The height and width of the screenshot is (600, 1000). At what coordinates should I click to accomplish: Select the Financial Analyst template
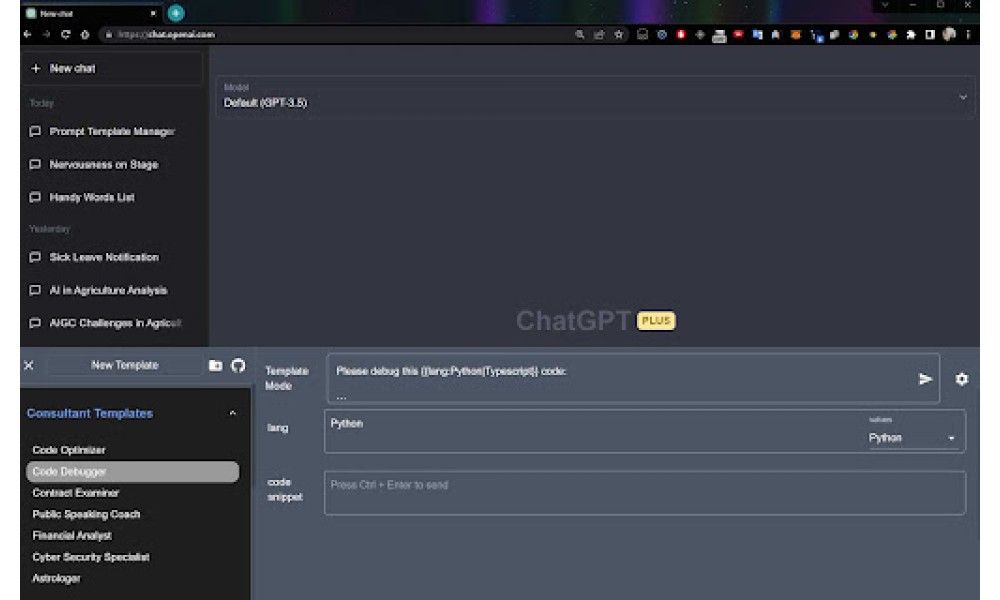133,536
